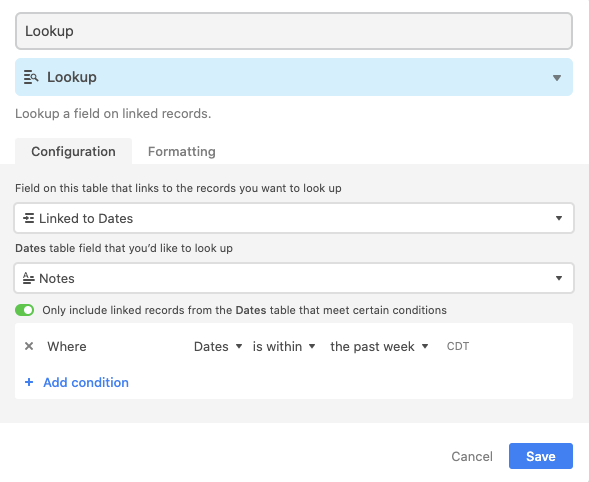
Task: Cancel the field editing
Action: coord(472,456)
